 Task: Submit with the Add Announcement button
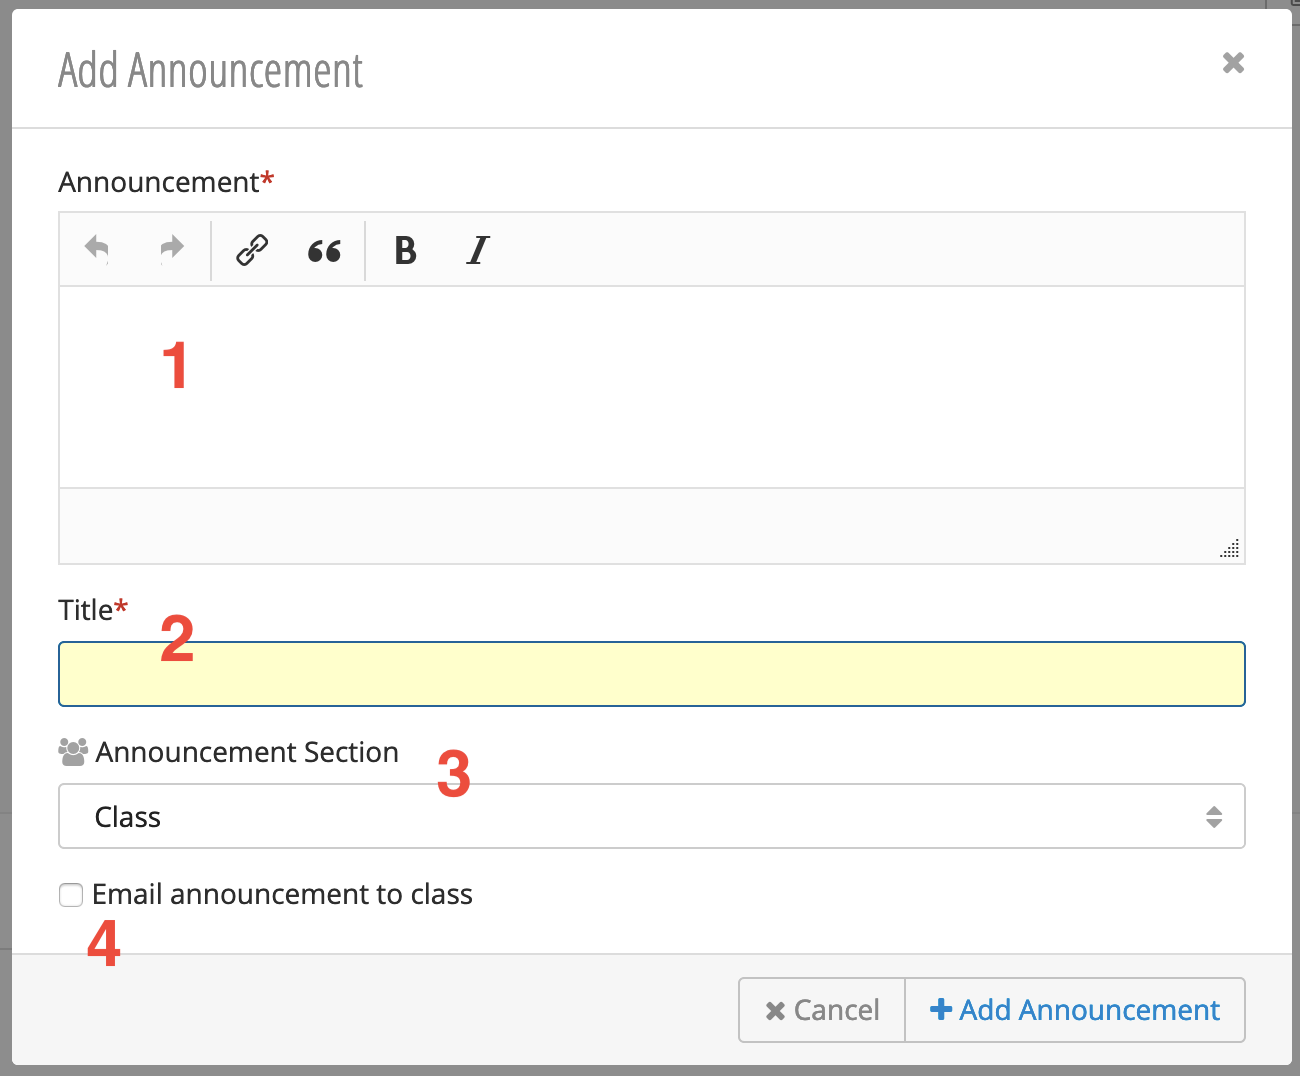tap(1075, 1010)
